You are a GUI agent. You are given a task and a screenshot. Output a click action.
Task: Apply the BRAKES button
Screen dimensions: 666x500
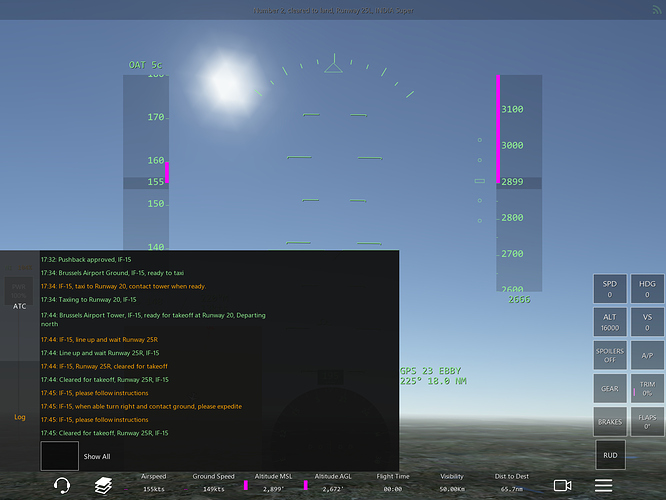coord(610,421)
